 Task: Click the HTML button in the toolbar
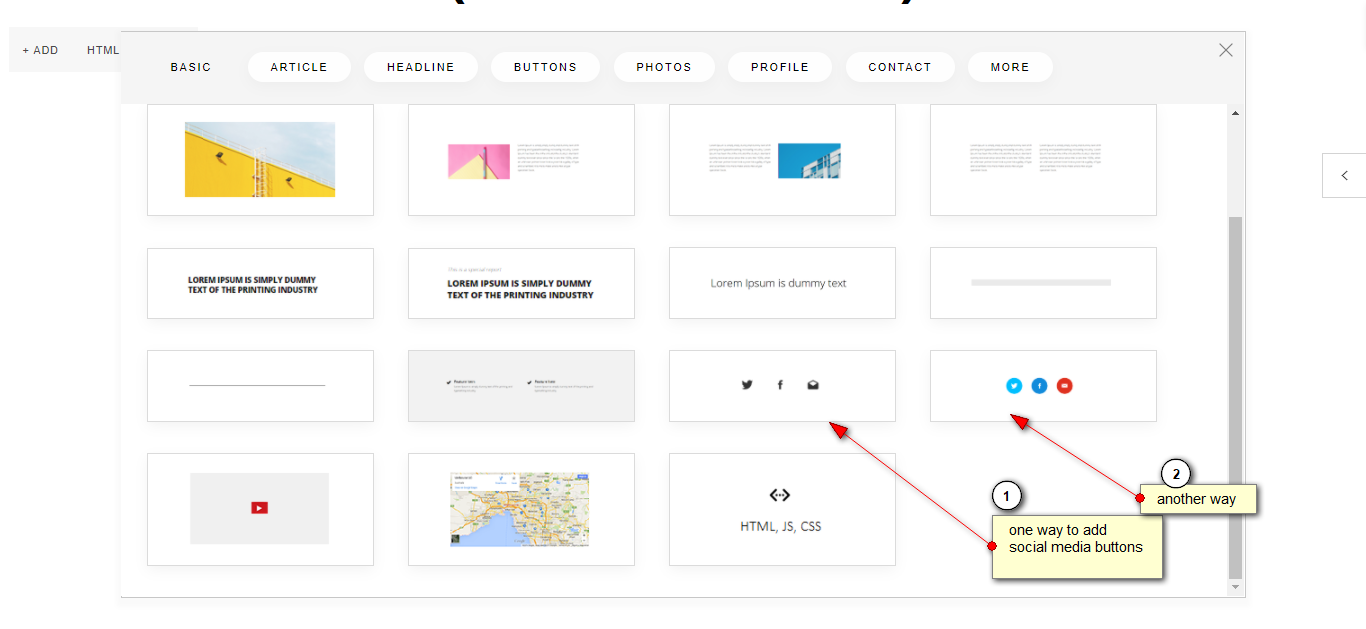click(x=102, y=50)
